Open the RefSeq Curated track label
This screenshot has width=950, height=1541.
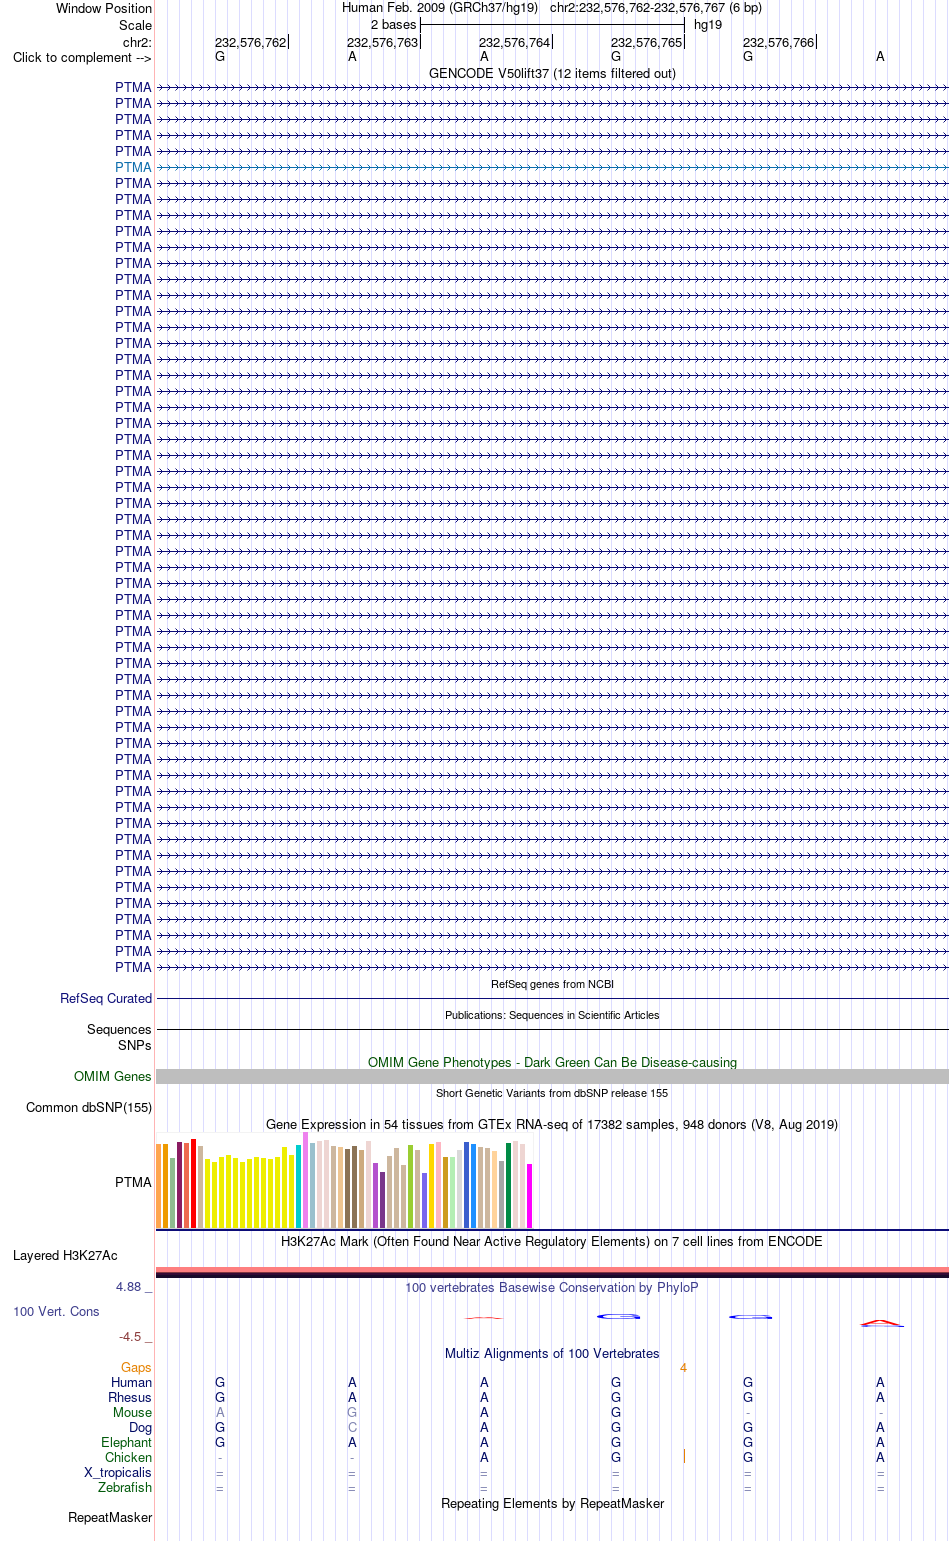click(x=106, y=998)
